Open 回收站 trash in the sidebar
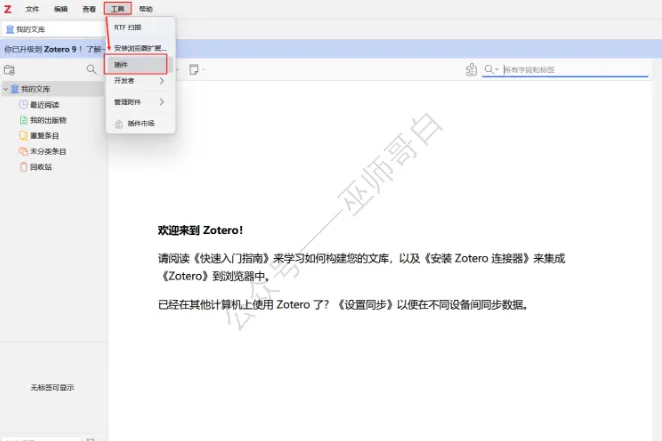This screenshot has width=662, height=441. [35, 167]
